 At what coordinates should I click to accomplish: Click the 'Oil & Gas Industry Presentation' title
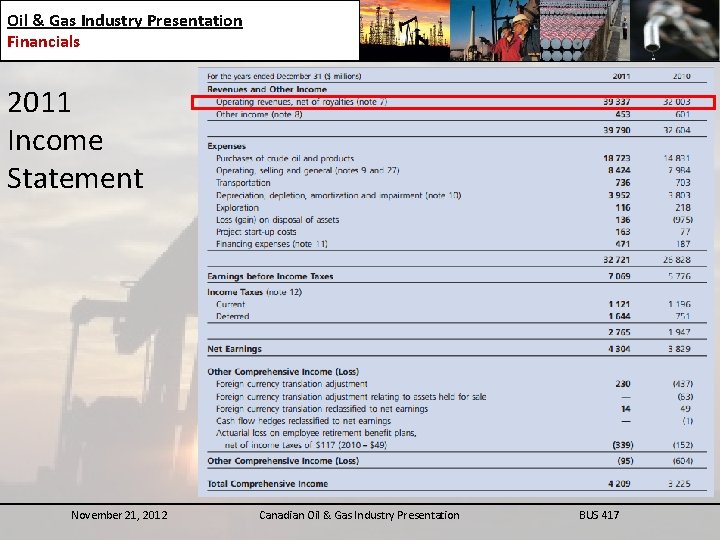pos(124,21)
